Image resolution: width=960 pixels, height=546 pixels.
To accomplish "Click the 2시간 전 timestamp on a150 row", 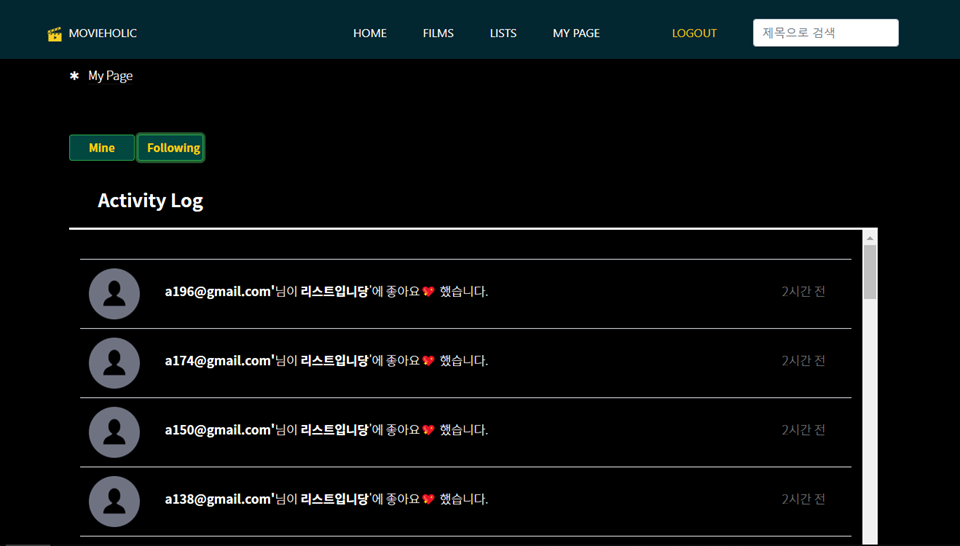I will [803, 430].
